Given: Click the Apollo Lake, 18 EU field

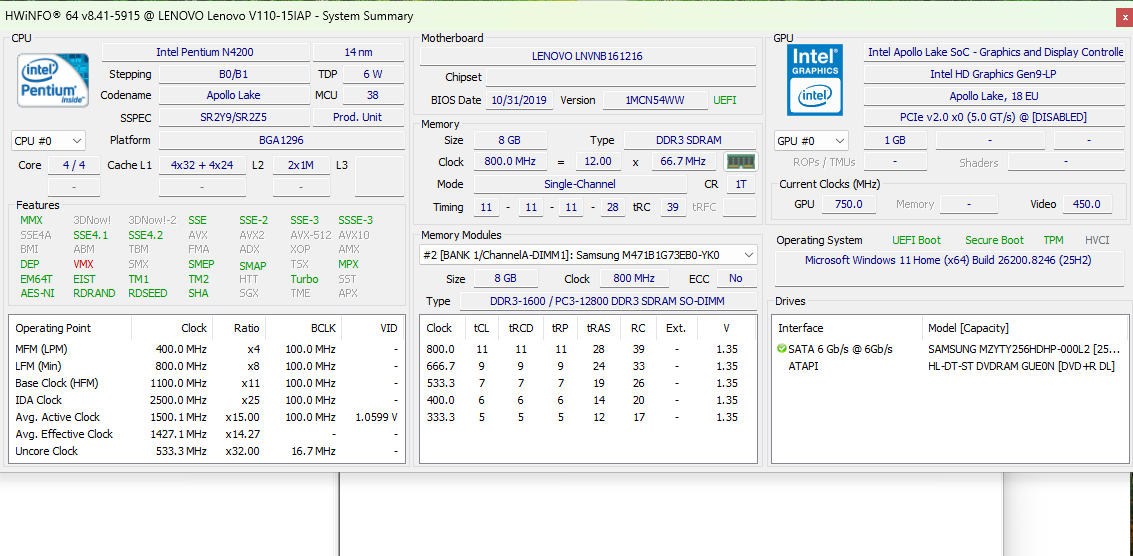Looking at the screenshot, I should (x=994, y=95).
